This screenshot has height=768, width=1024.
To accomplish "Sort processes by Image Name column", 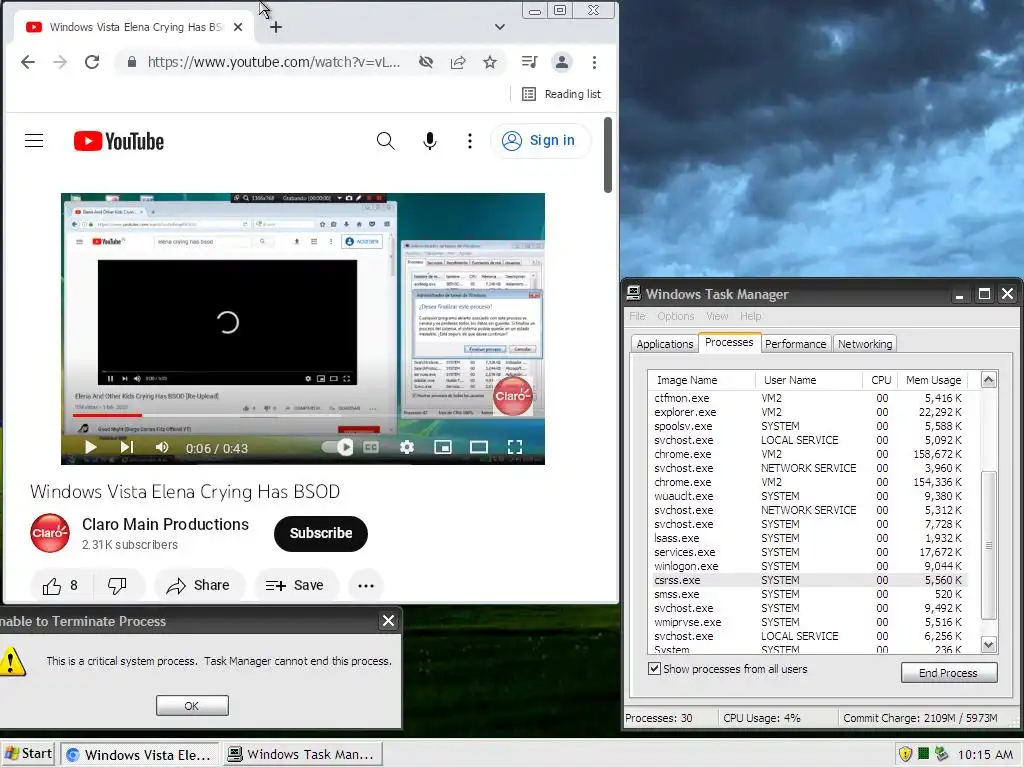I will (x=701, y=380).
